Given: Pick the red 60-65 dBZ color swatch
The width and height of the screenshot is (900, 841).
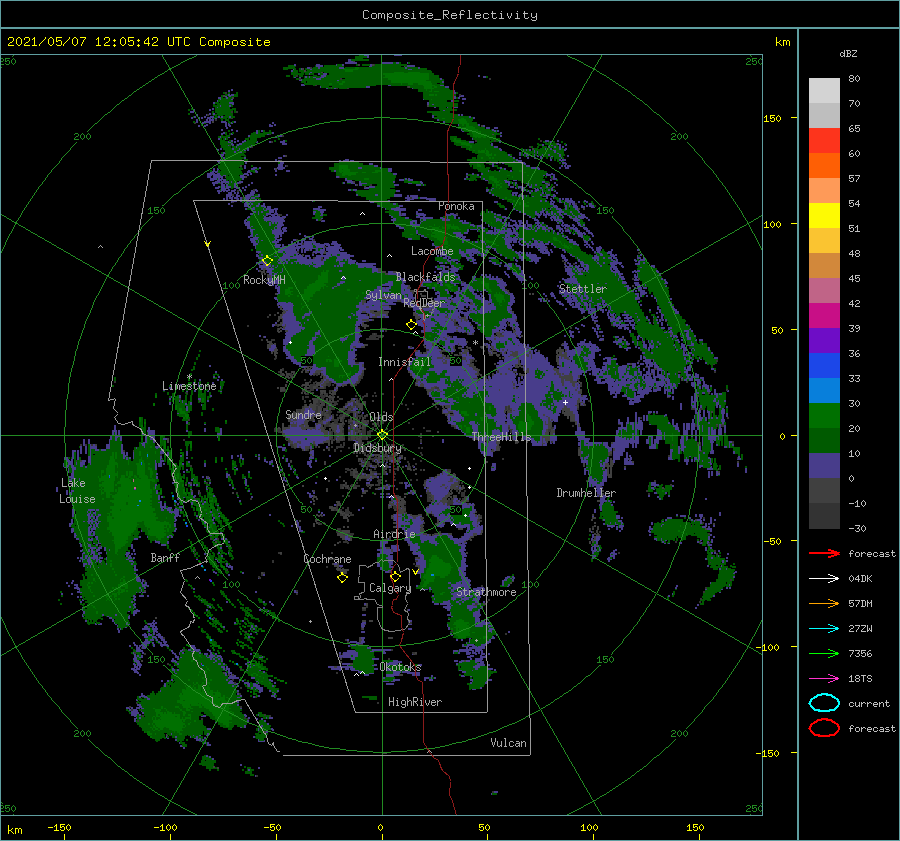Looking at the screenshot, I should (x=824, y=141).
